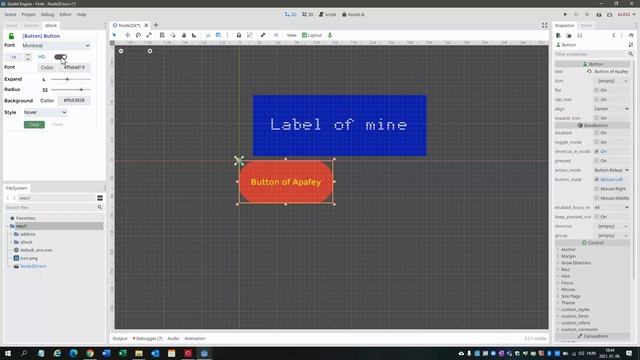
Task: Click the Inspector object history icon
Action: [x=631, y=36]
